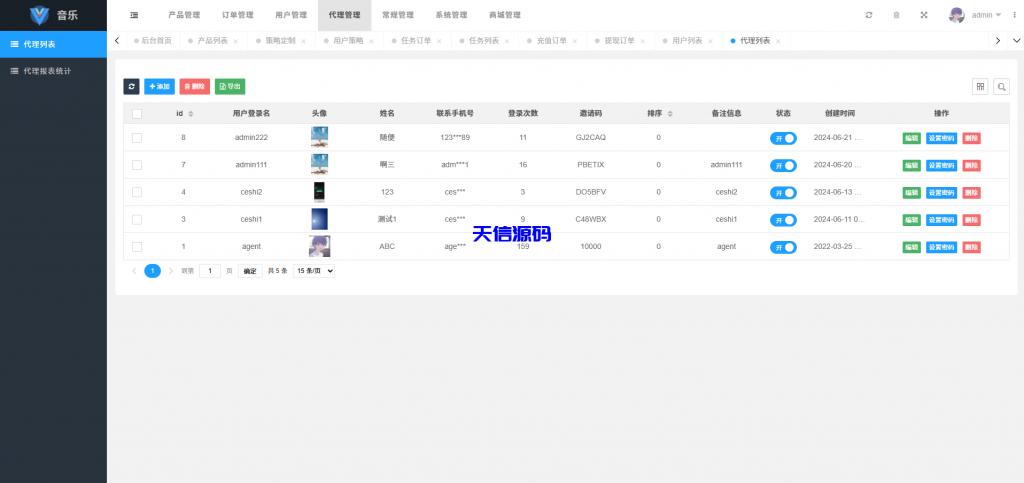
Task: Open the column filter grid icon
Action: click(x=980, y=86)
